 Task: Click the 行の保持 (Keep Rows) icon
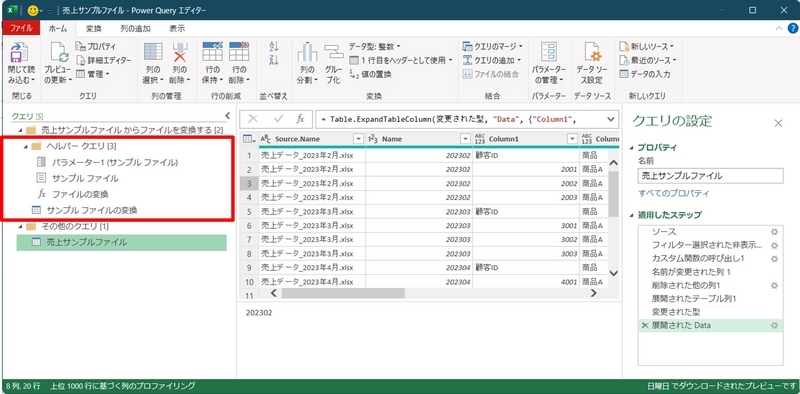pos(212,52)
